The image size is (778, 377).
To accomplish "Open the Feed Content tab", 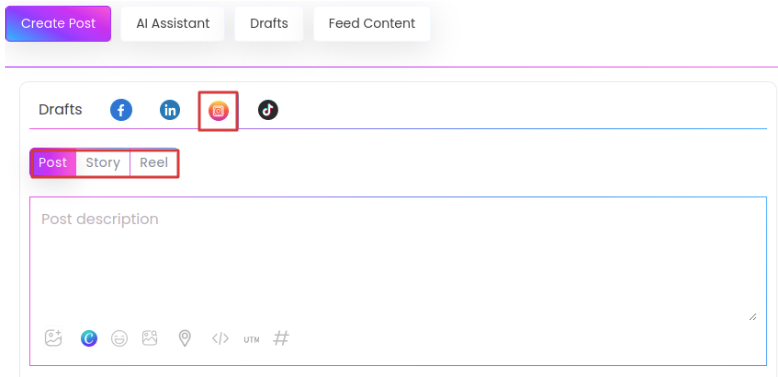I will click(x=372, y=24).
